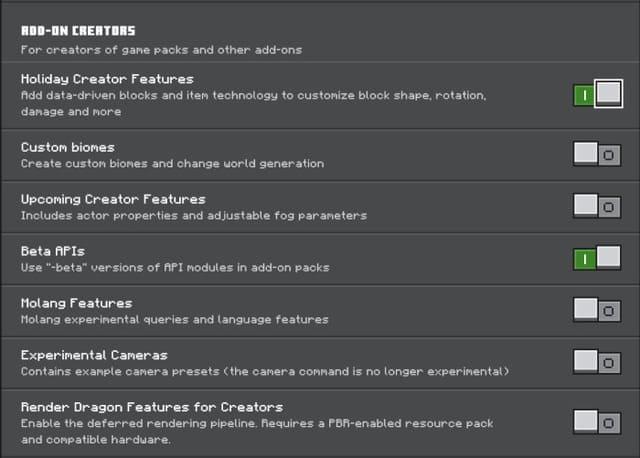This screenshot has width=640, height=458.
Task: Switch off the Beta APIs toggle
Action: tap(597, 259)
